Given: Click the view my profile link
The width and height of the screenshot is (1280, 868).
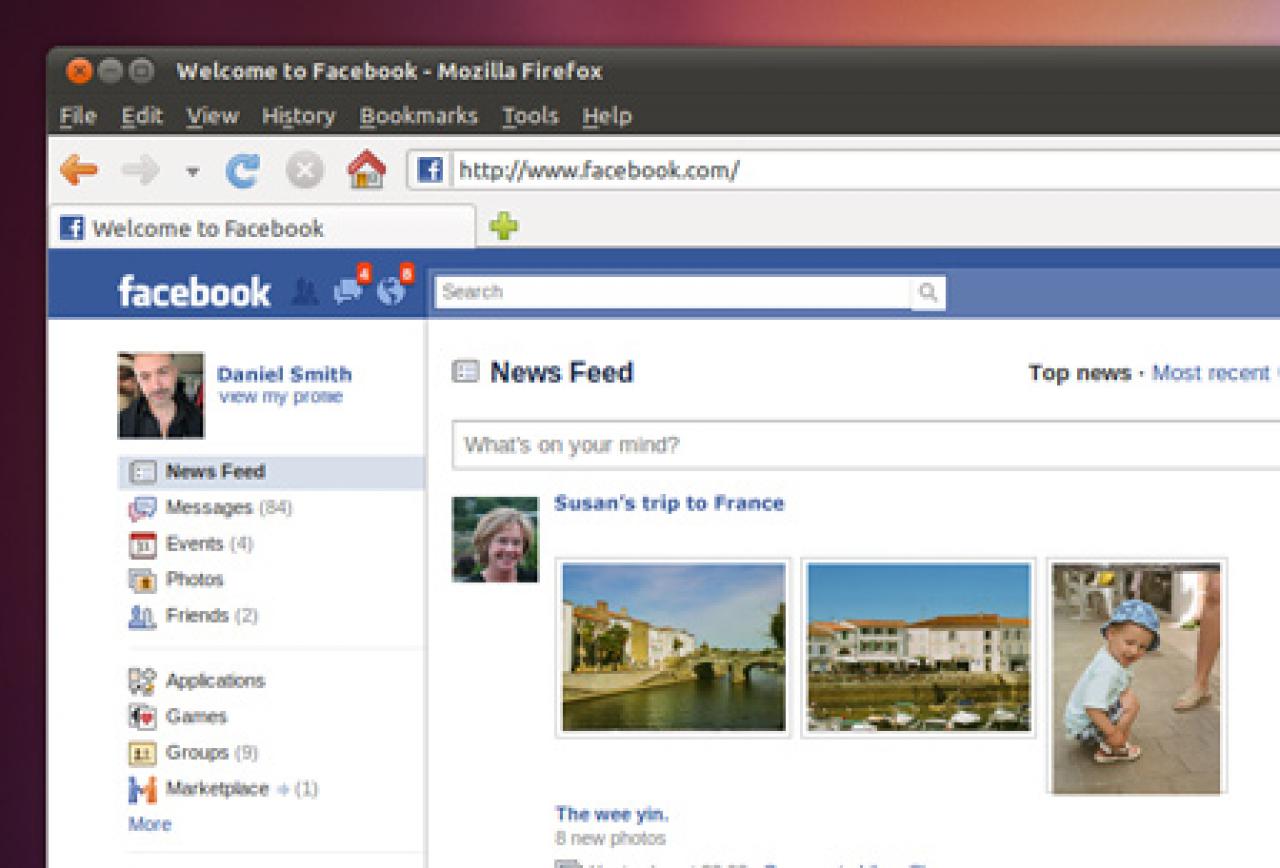Looking at the screenshot, I should [x=281, y=396].
